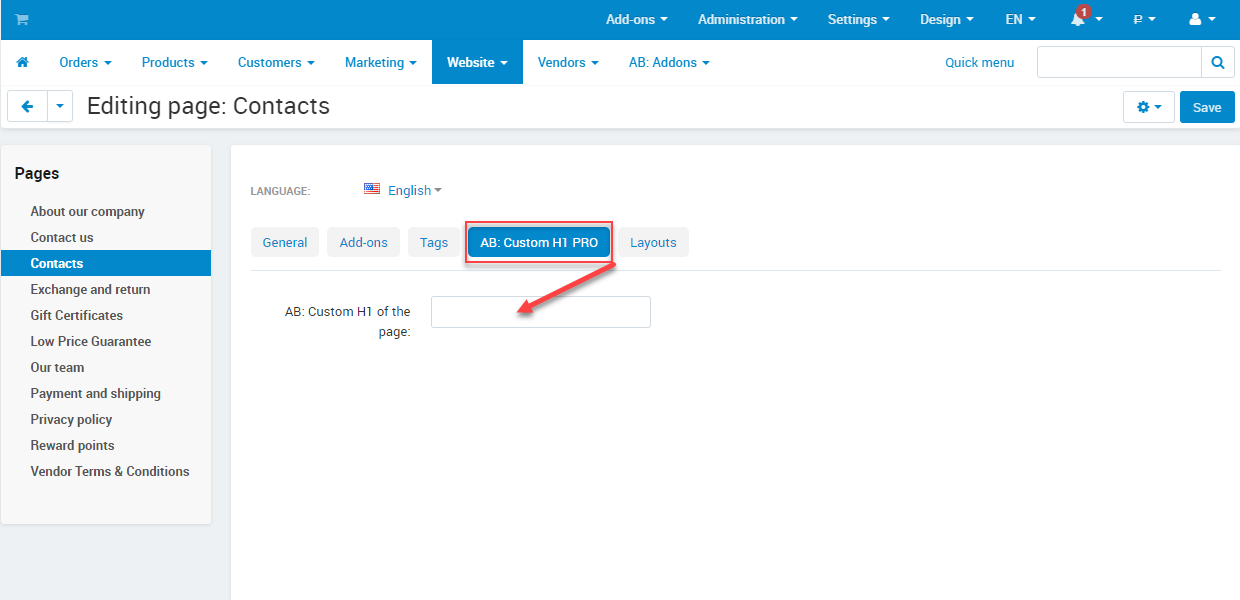The height and width of the screenshot is (600, 1240).
Task: Switch to the Layouts tab
Action: coord(653,242)
